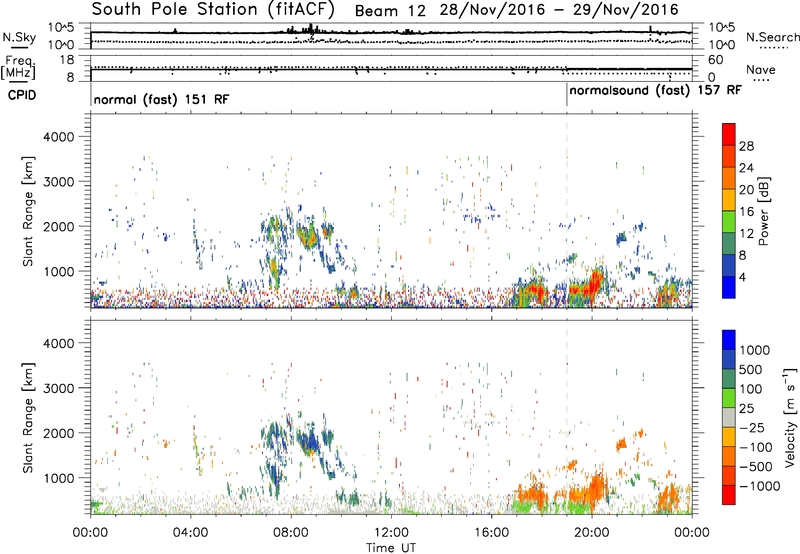The image size is (800, 554).
Task: Click the '28' label on the Power colorbar
Action: point(746,146)
